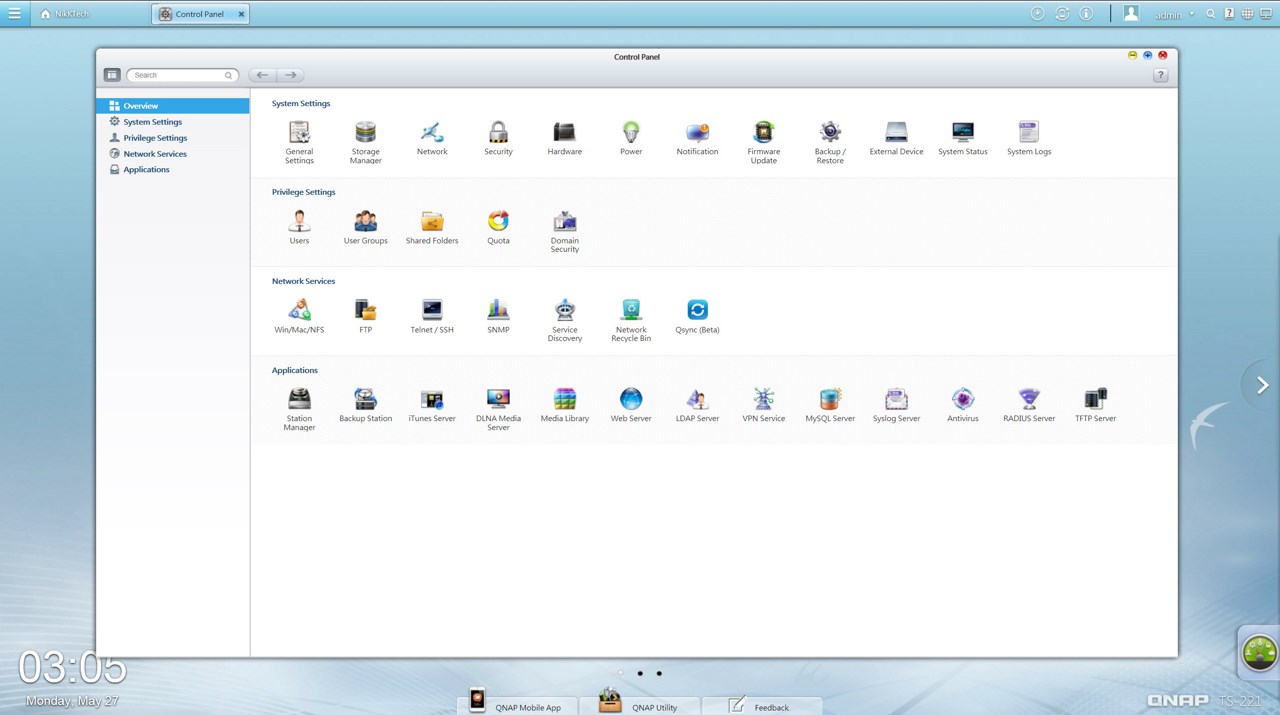Open Storage Manager

click(x=366, y=141)
